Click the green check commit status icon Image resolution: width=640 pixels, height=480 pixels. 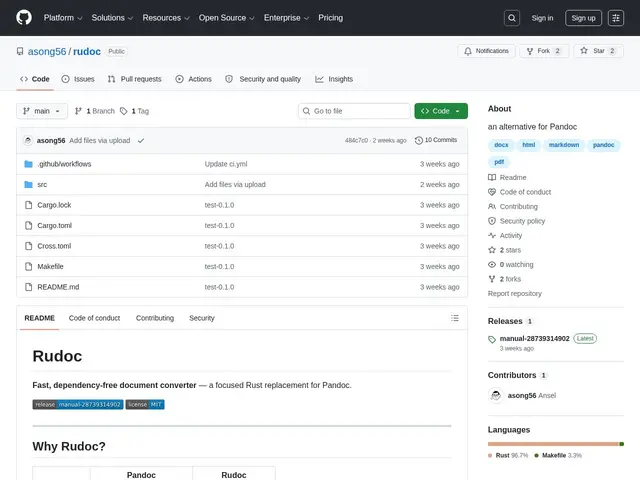coord(141,140)
